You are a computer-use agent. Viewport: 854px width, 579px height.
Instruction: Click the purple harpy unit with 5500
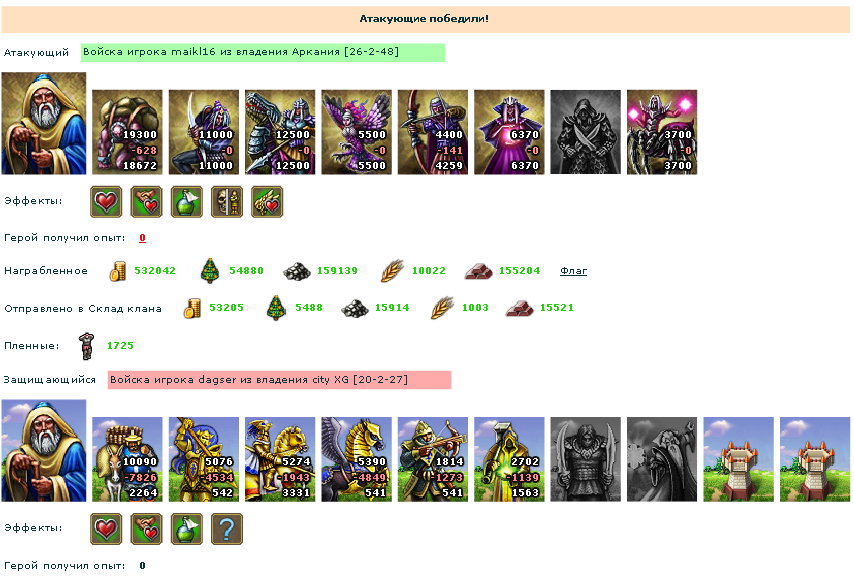tap(356, 132)
